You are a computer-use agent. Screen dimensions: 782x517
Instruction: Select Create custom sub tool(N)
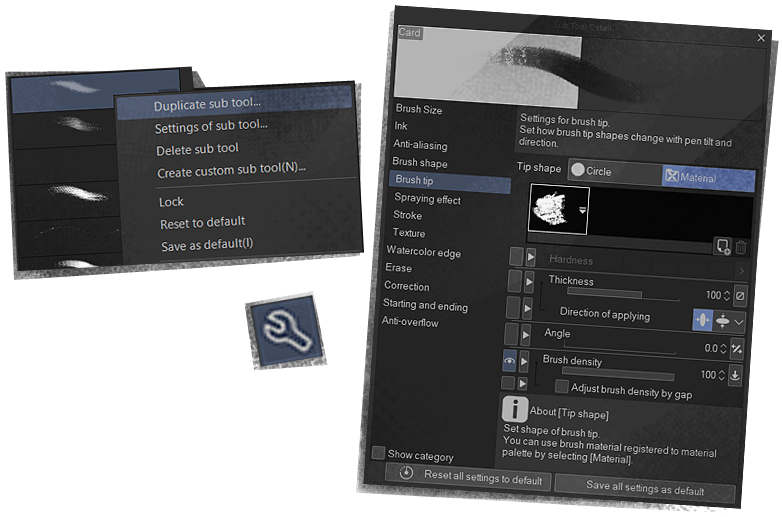[232, 170]
